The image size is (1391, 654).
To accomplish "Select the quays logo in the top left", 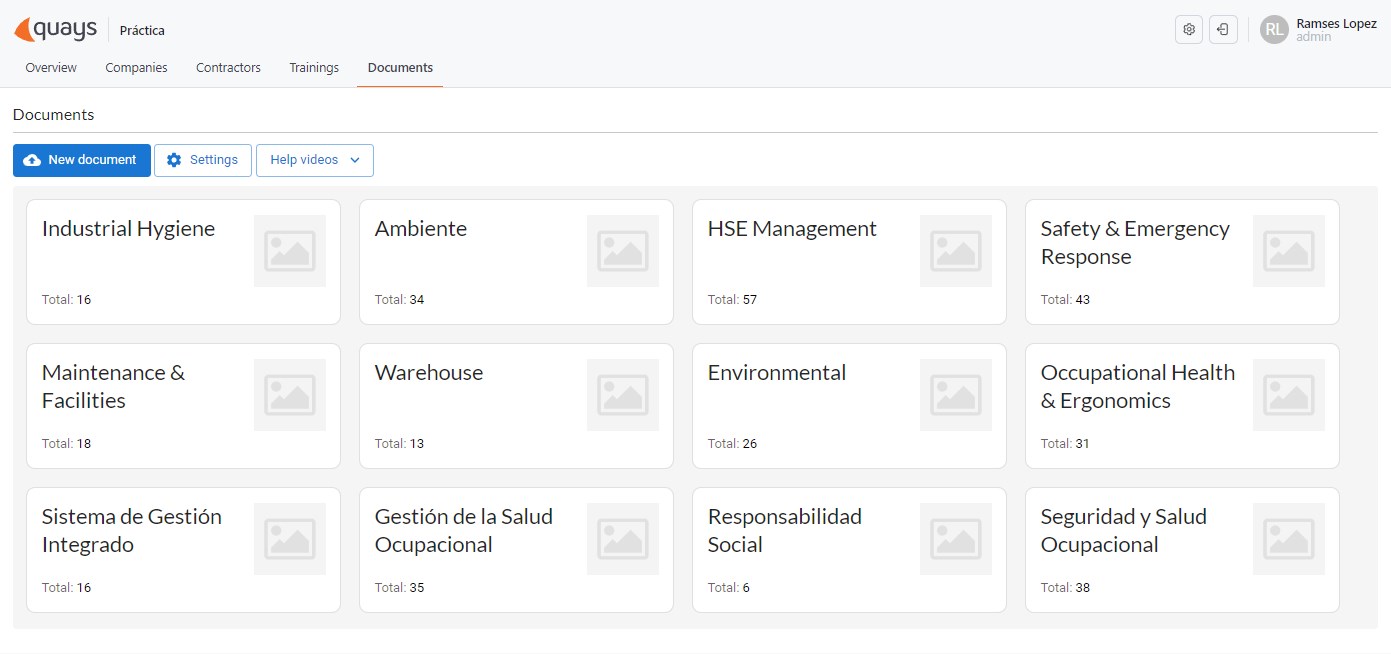I will point(55,28).
